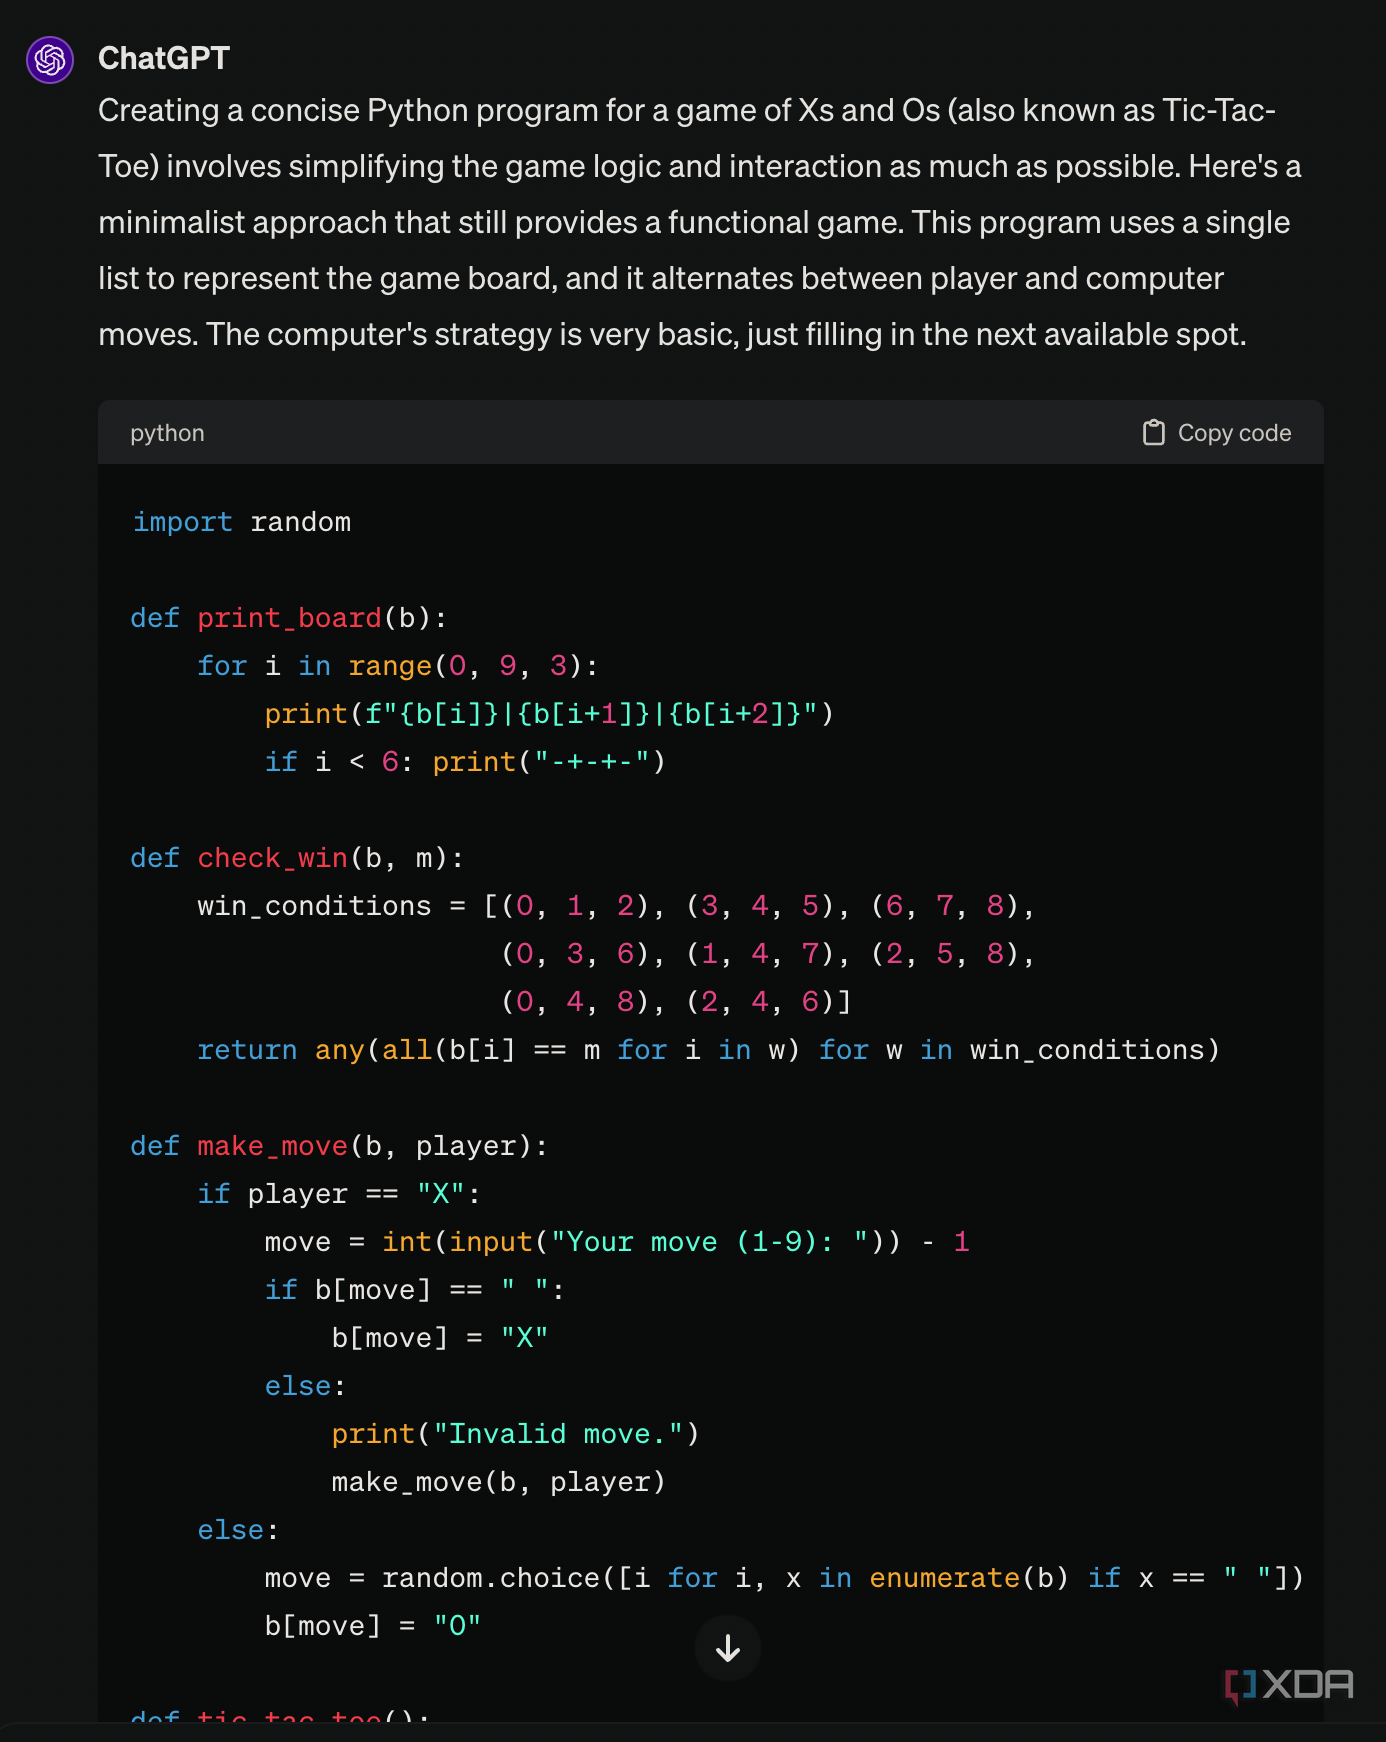The width and height of the screenshot is (1386, 1742).
Task: Click the "Invalid move." string in code
Action: pos(557,1434)
